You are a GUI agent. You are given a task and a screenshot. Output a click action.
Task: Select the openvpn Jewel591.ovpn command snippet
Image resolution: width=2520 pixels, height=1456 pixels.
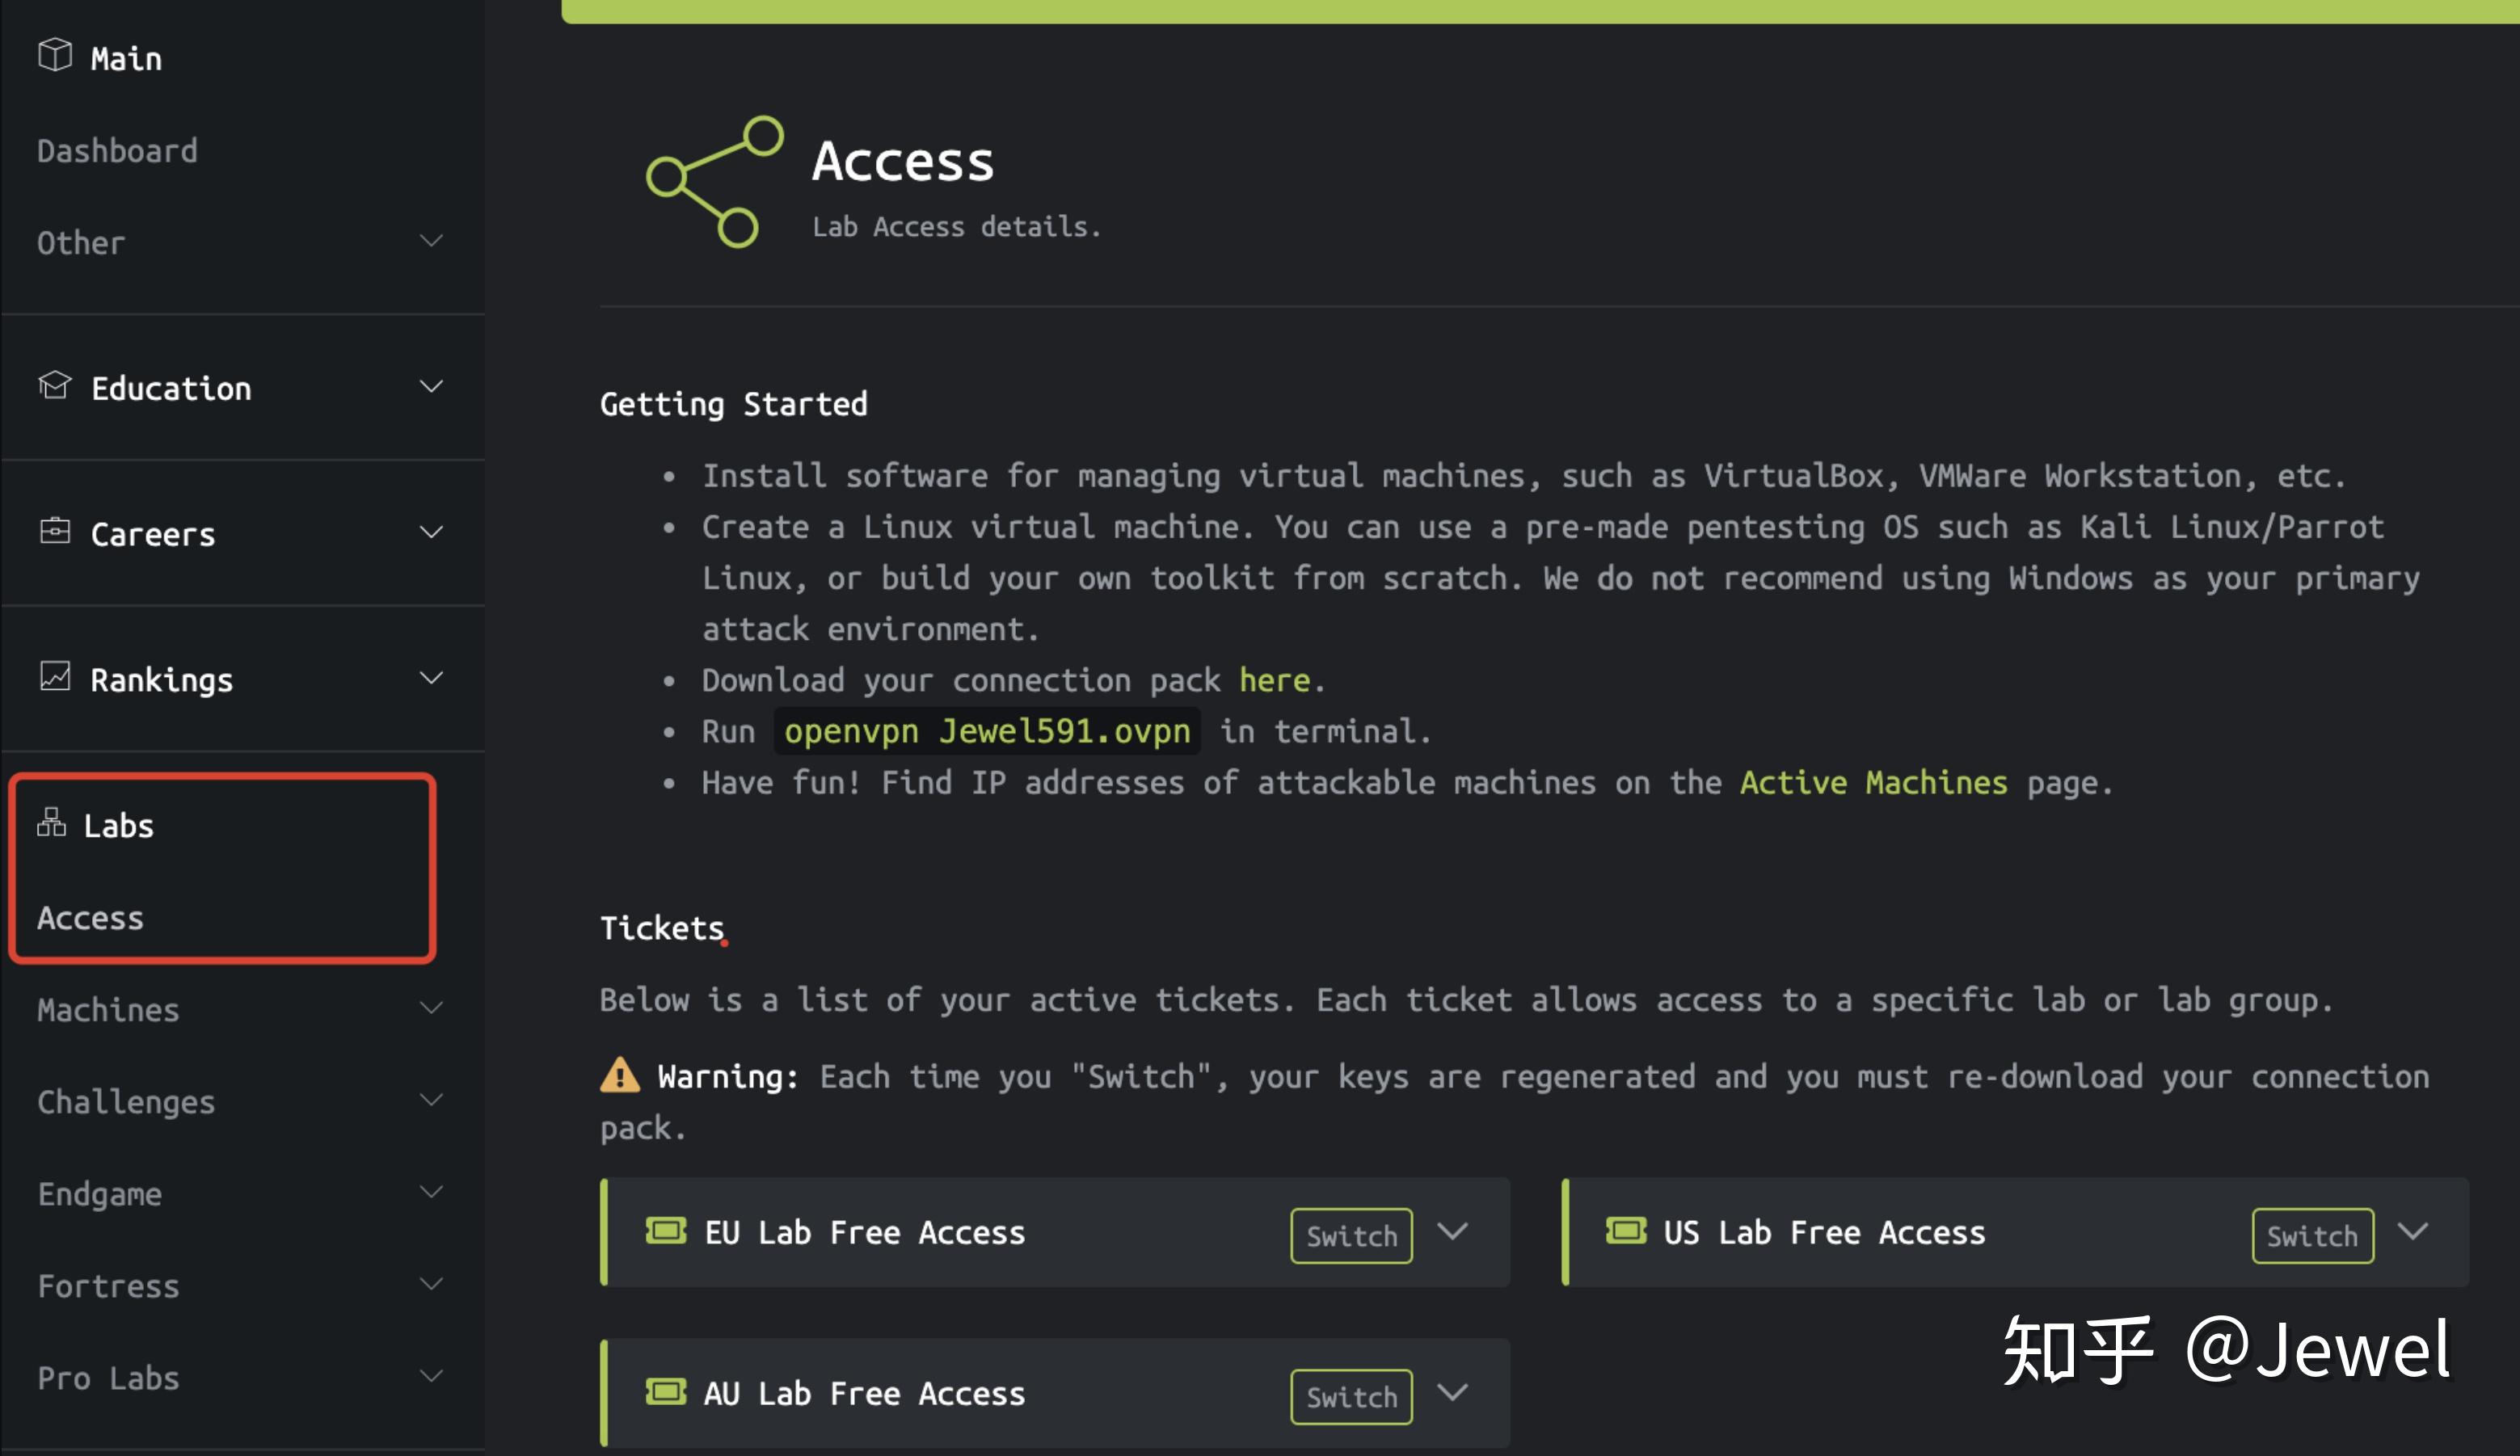click(986, 730)
